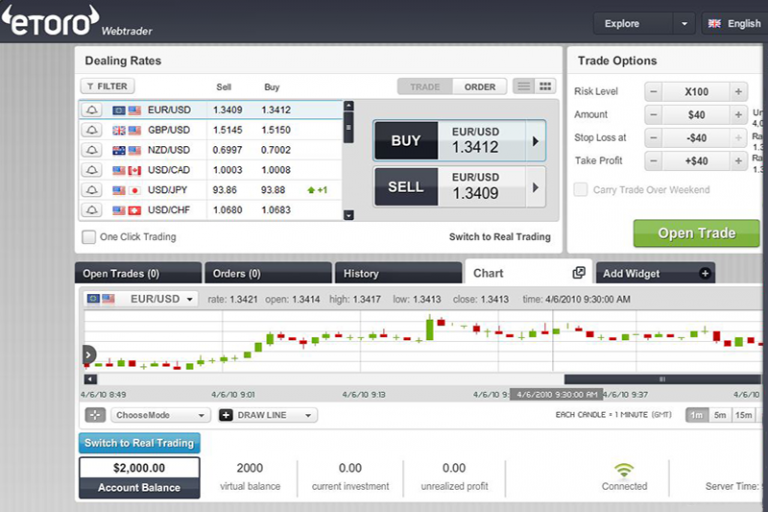This screenshot has height=512, width=768.
Task: Click the bell alert icon for NZD/USD
Action: pyautogui.click(x=92, y=150)
